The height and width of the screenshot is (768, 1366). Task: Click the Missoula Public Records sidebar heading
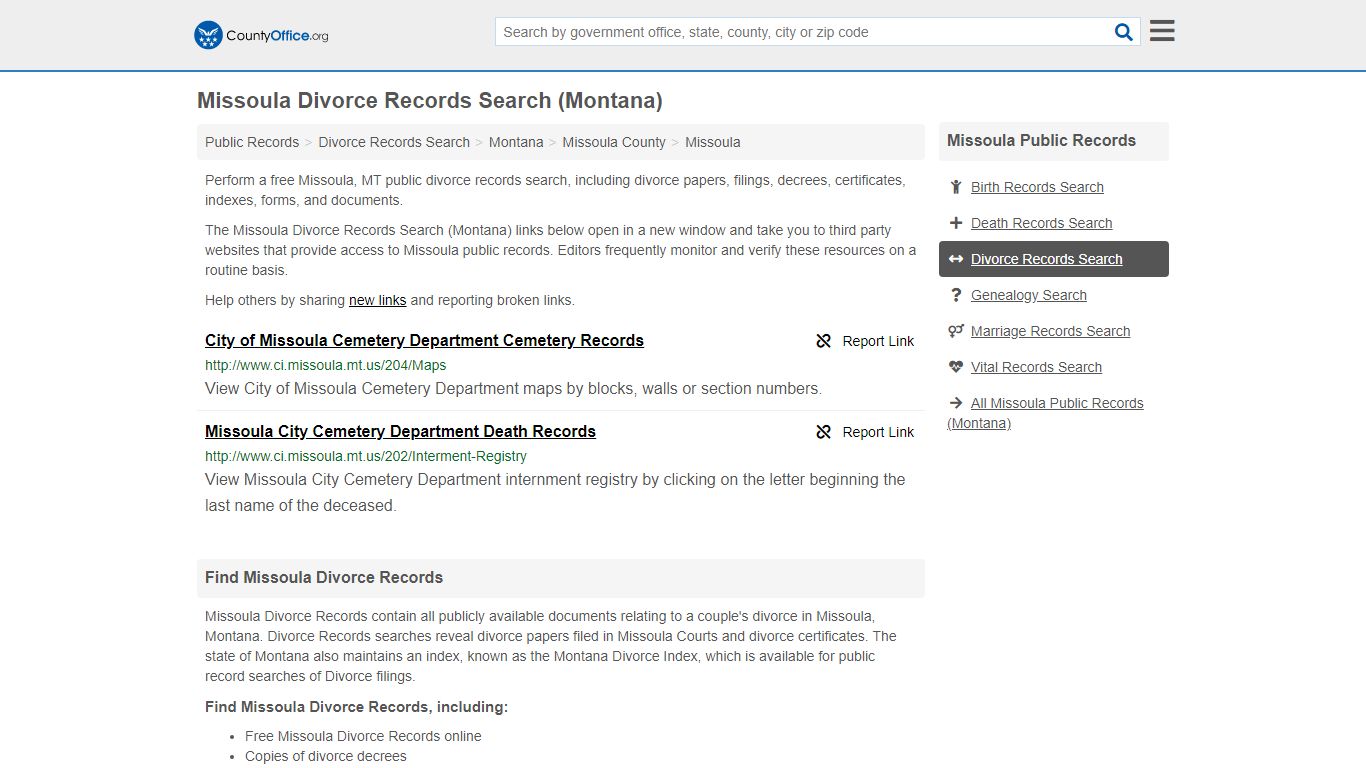1041,140
